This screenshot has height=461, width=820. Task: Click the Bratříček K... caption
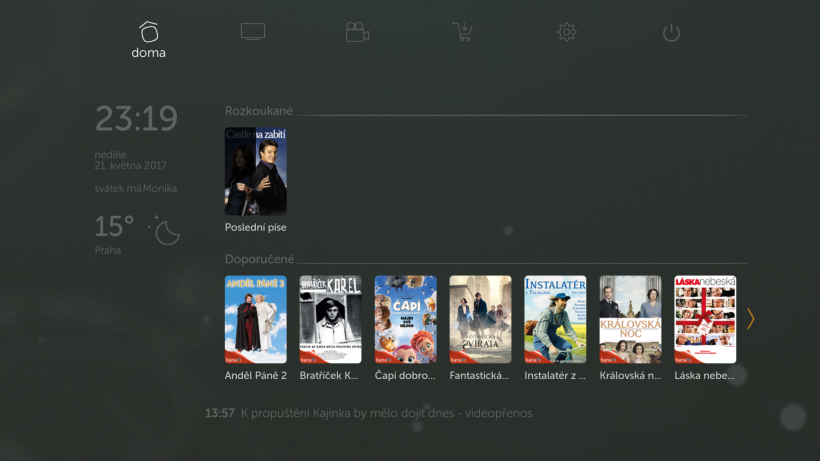pos(329,375)
